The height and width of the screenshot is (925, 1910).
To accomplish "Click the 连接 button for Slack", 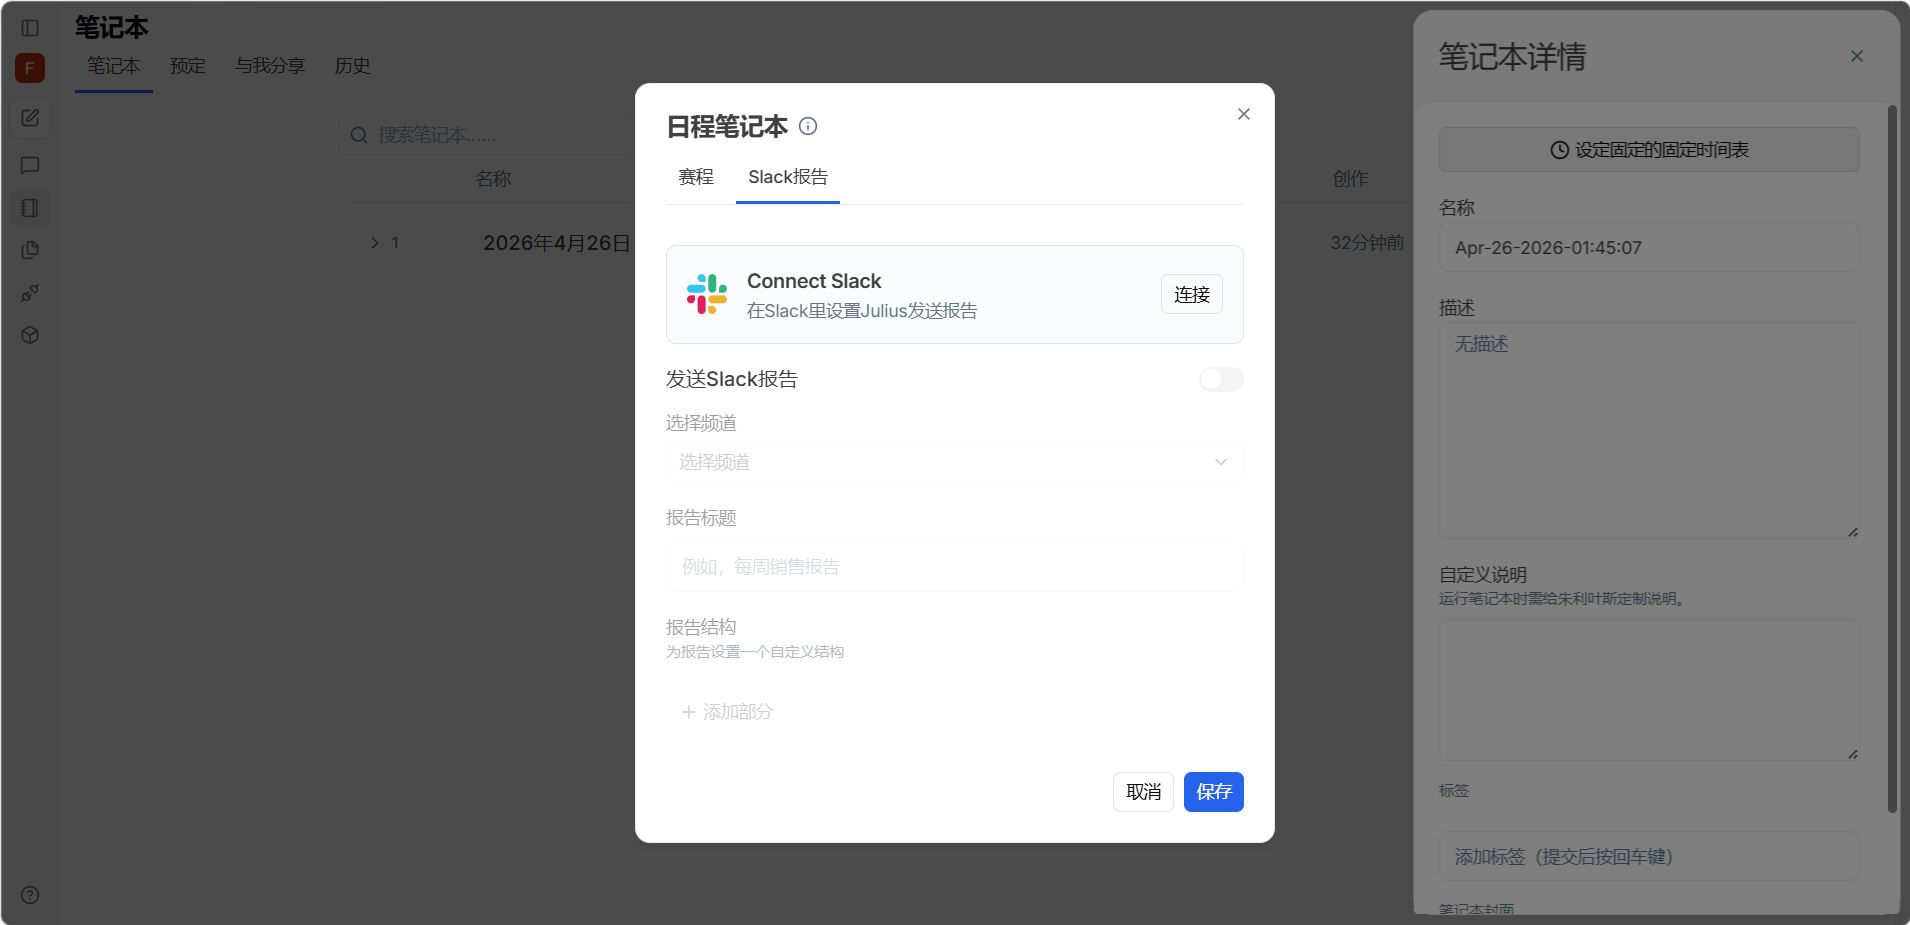I will (1192, 294).
